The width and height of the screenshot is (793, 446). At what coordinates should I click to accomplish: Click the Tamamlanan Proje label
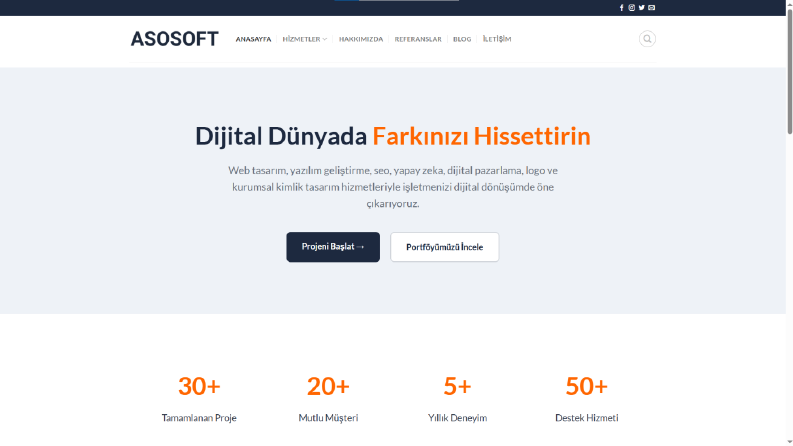[199, 418]
